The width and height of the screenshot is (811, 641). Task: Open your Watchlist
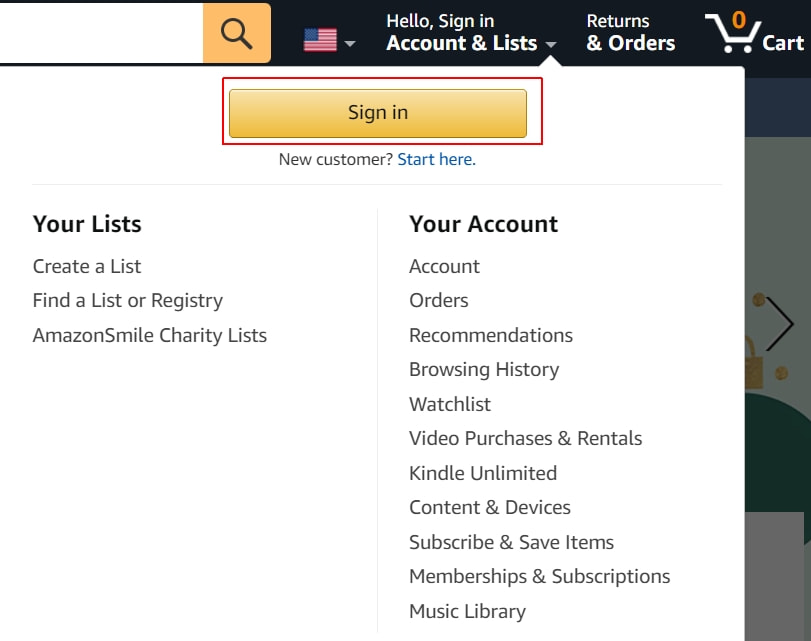(x=450, y=404)
